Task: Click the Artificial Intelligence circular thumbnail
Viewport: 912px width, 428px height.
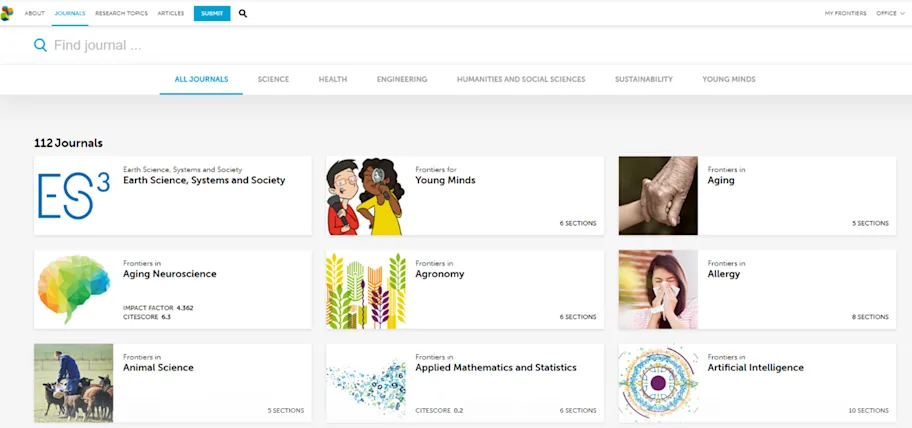Action: pos(658,383)
